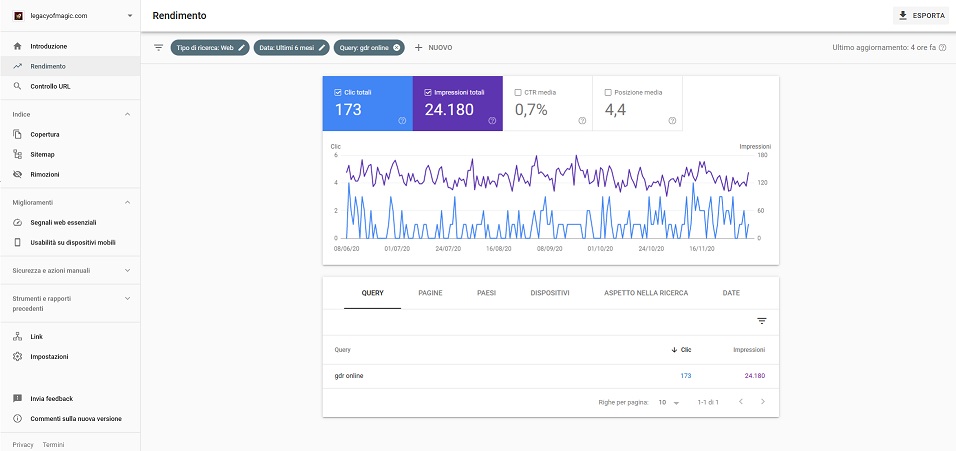This screenshot has width=956, height=451.
Task: Switch to the PAGINE tab
Action: (x=430, y=293)
